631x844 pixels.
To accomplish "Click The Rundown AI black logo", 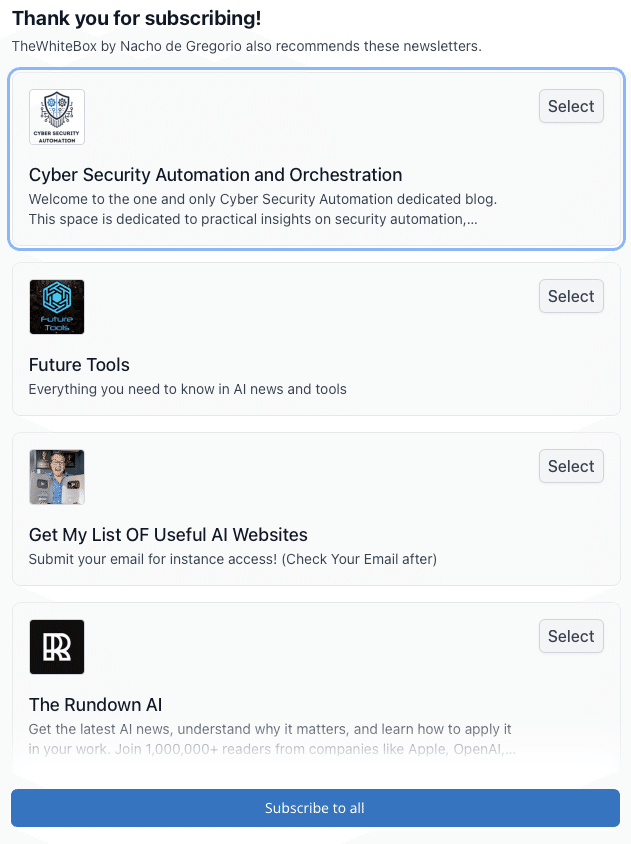I will 56,646.
